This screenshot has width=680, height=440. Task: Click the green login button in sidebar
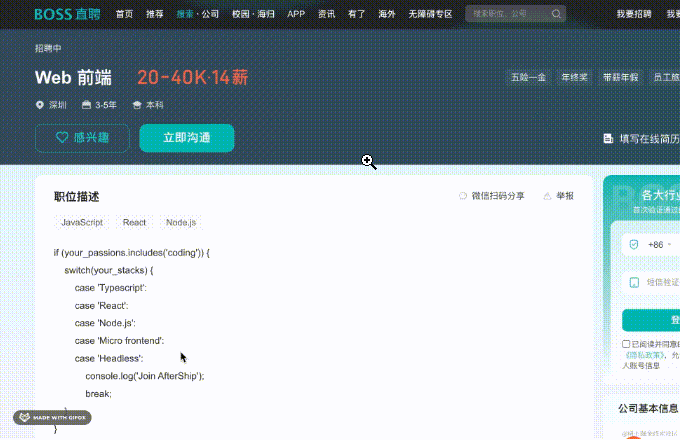651,320
